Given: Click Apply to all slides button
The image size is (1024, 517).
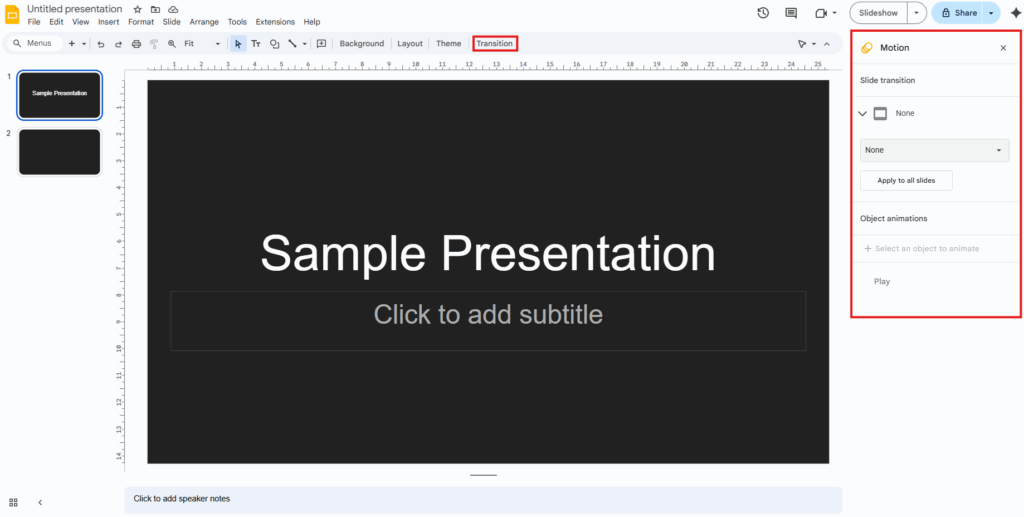Looking at the screenshot, I should (906, 181).
